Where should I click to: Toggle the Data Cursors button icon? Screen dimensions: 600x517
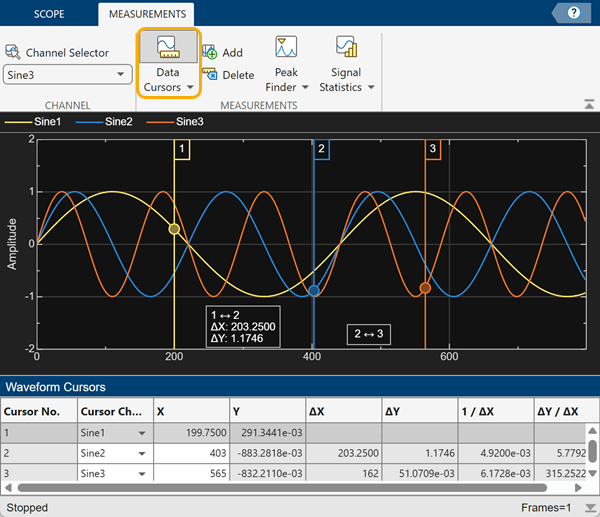pyautogui.click(x=168, y=47)
